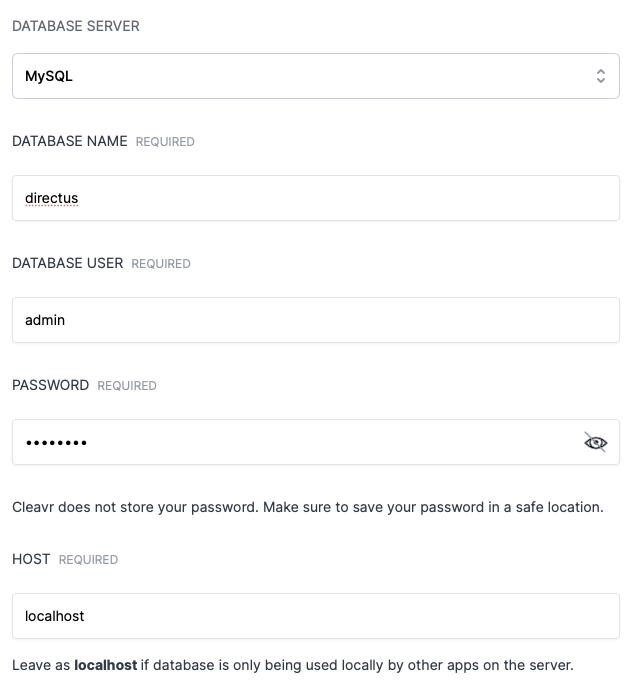The width and height of the screenshot is (638, 697).
Task: Click the masked password dots
Action: pyautogui.click(x=56, y=443)
